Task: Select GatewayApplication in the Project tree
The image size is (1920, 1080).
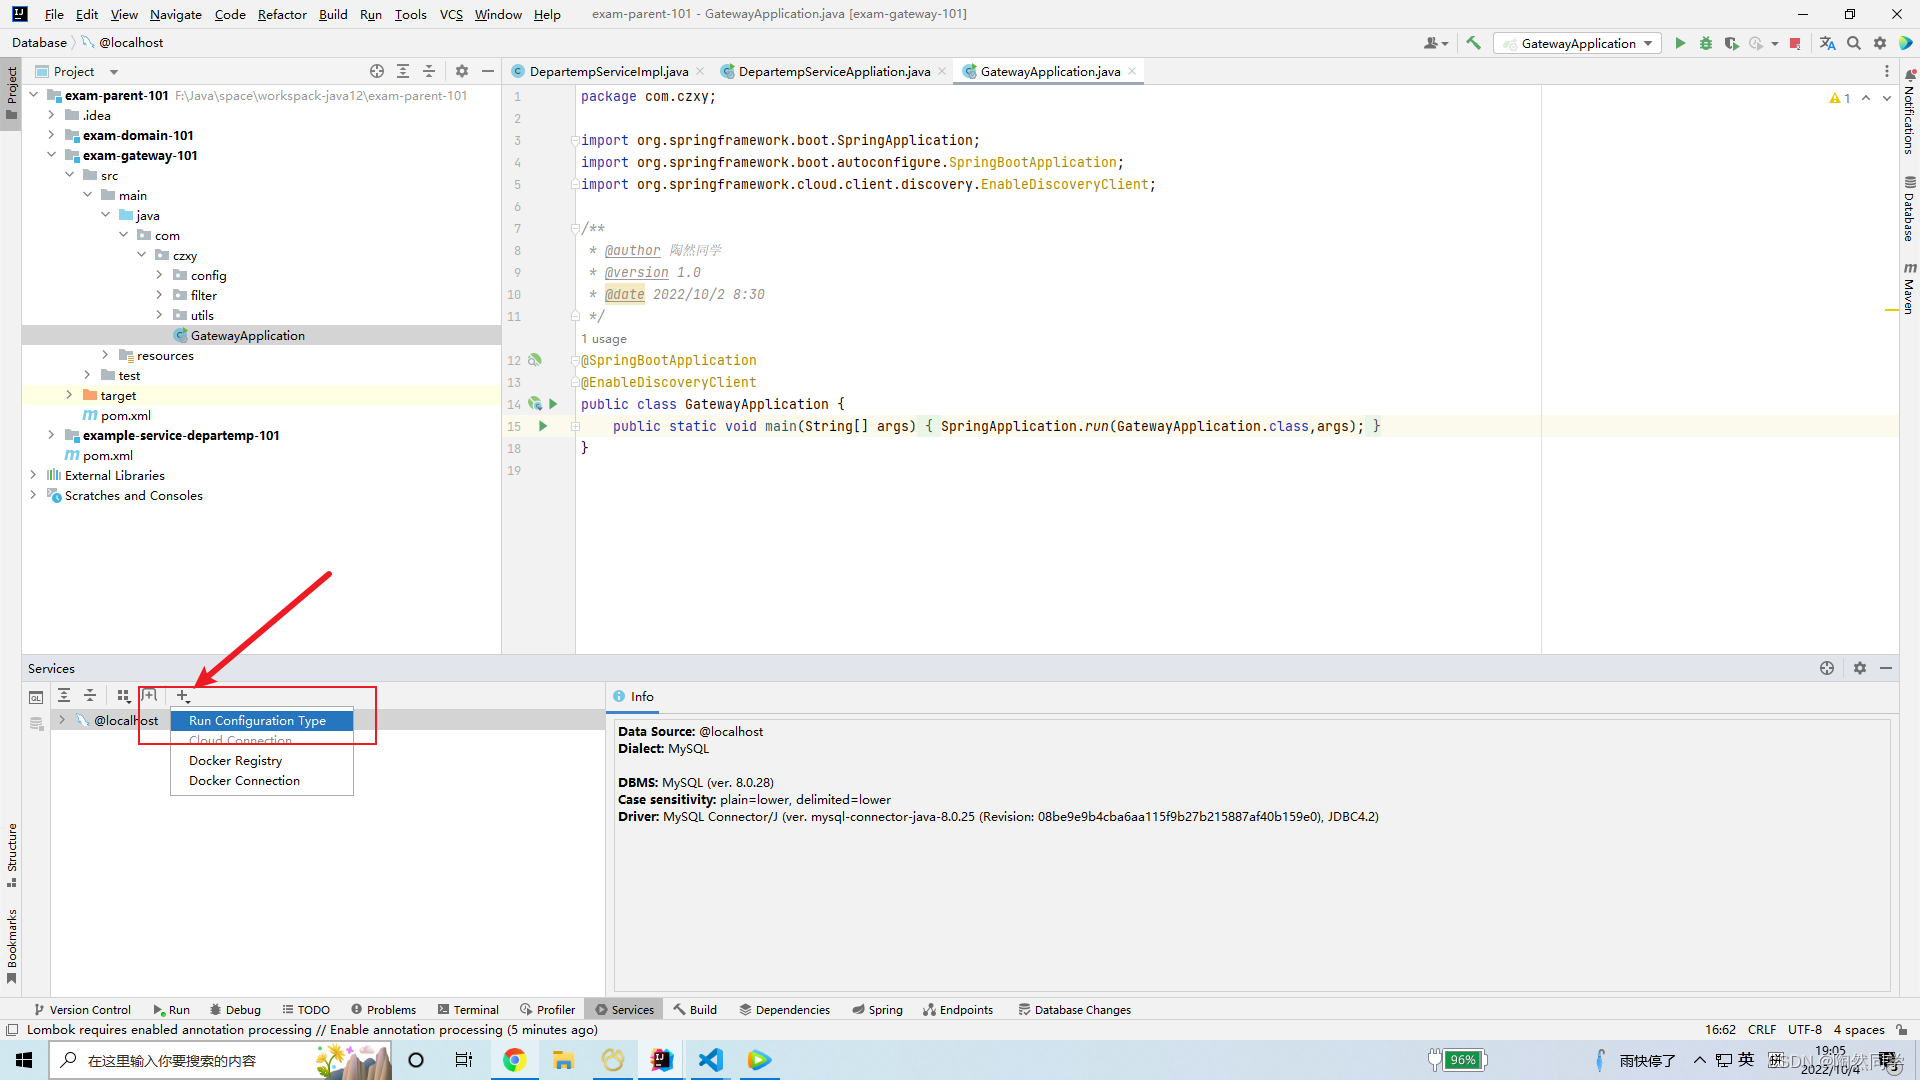Action: 245,335
